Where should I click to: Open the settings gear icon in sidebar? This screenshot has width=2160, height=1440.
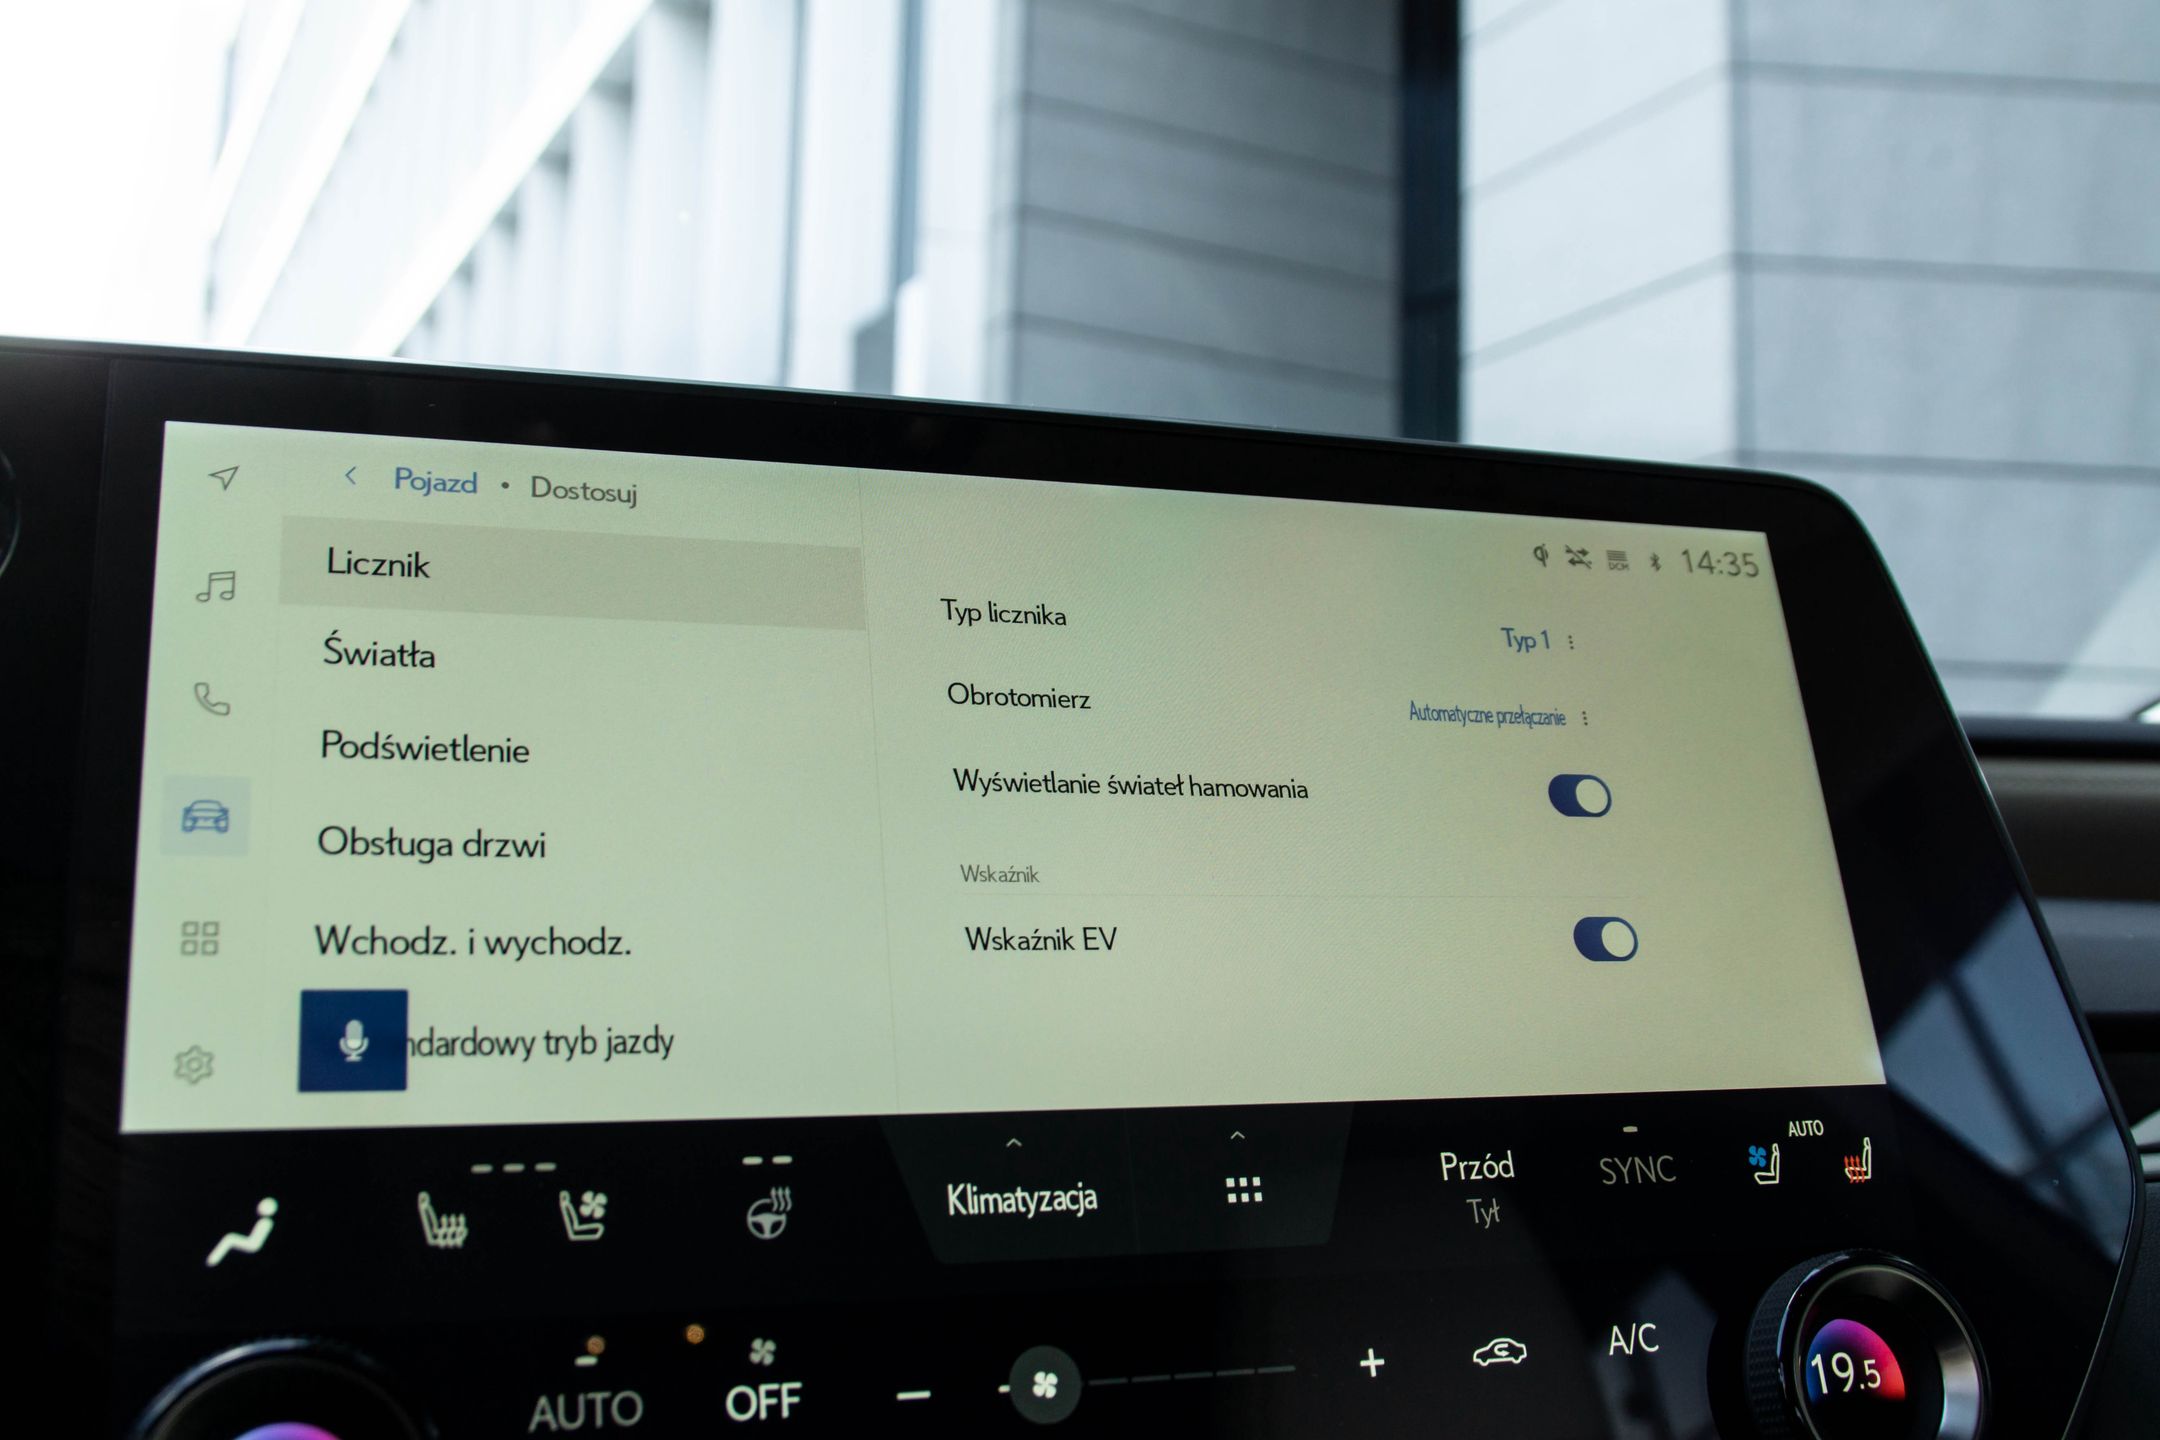(194, 1065)
